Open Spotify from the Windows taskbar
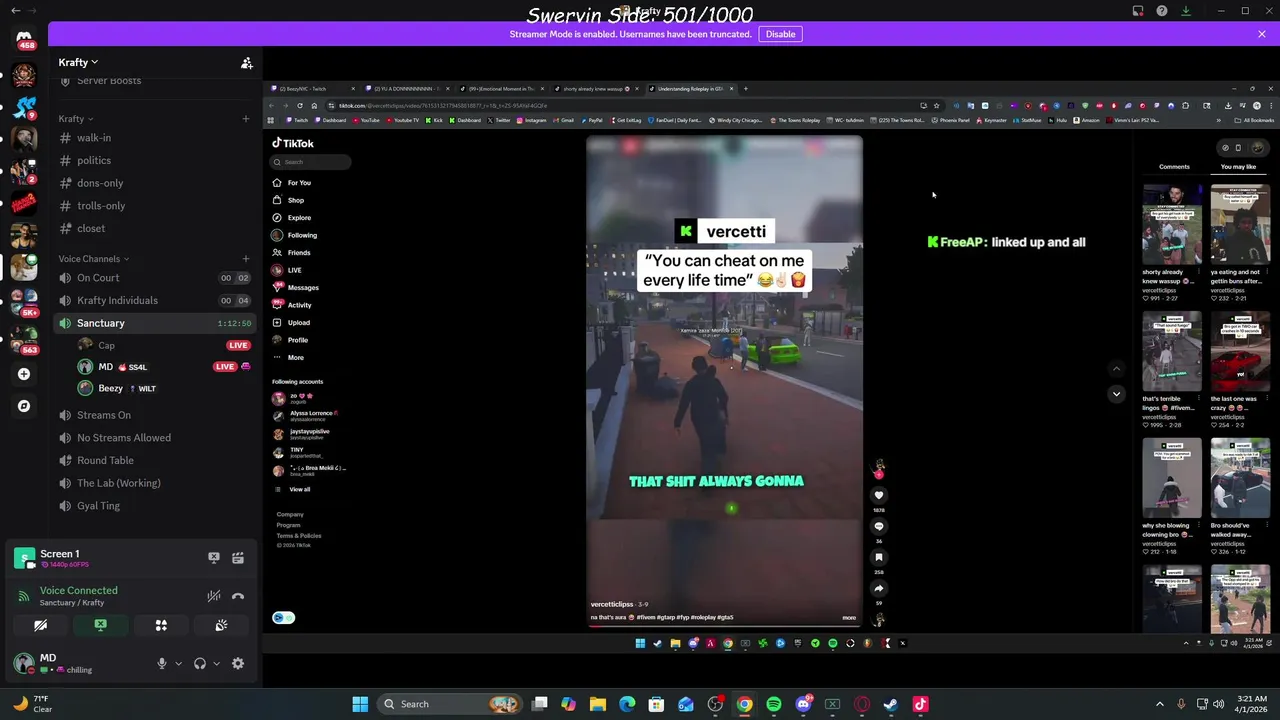Image resolution: width=1280 pixels, height=720 pixels. (774, 704)
